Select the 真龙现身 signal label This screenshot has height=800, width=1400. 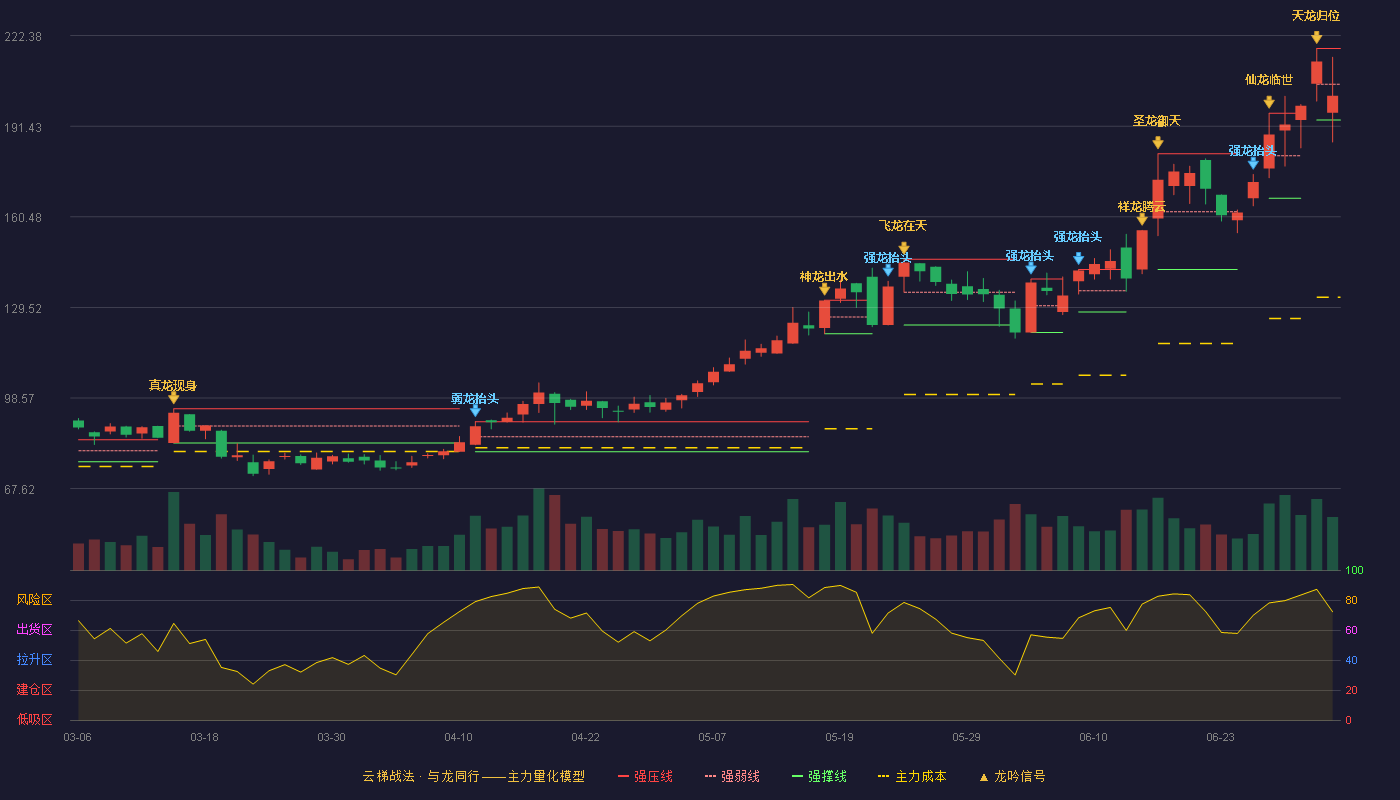[x=173, y=385]
